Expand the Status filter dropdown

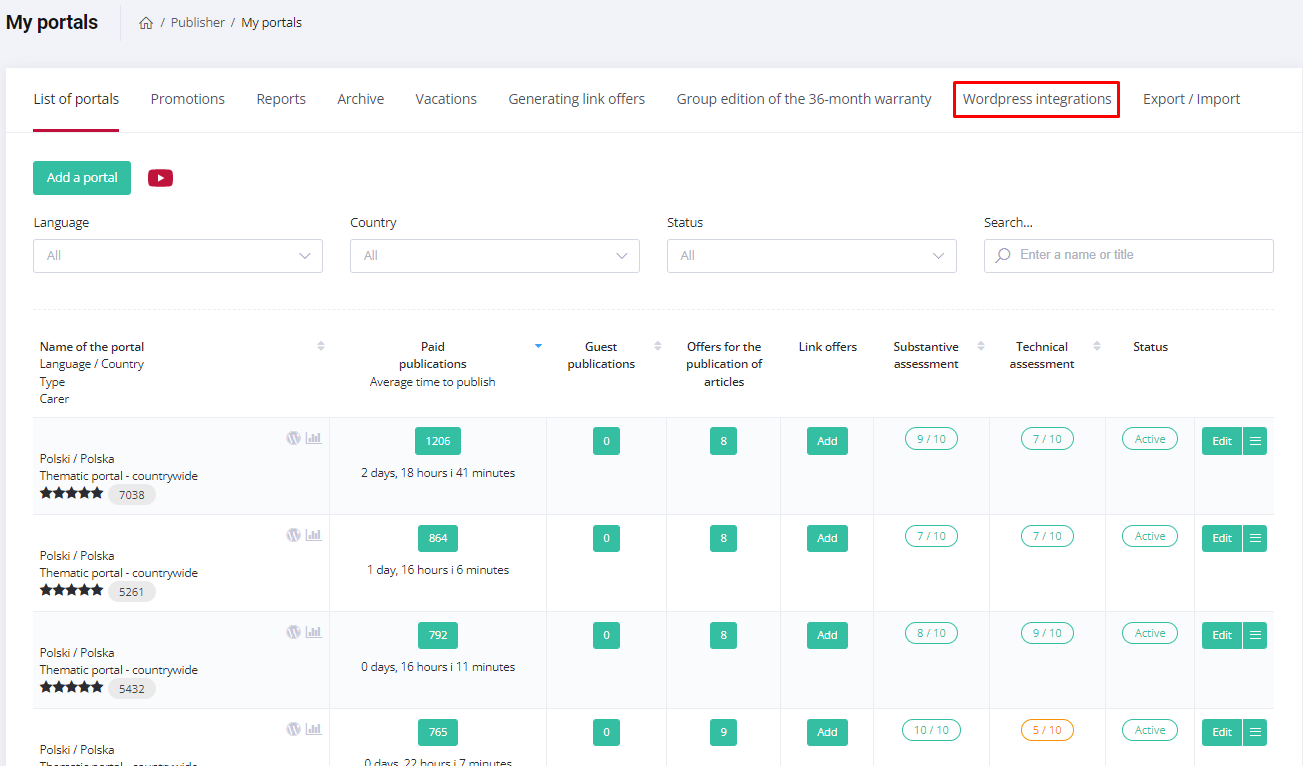812,256
